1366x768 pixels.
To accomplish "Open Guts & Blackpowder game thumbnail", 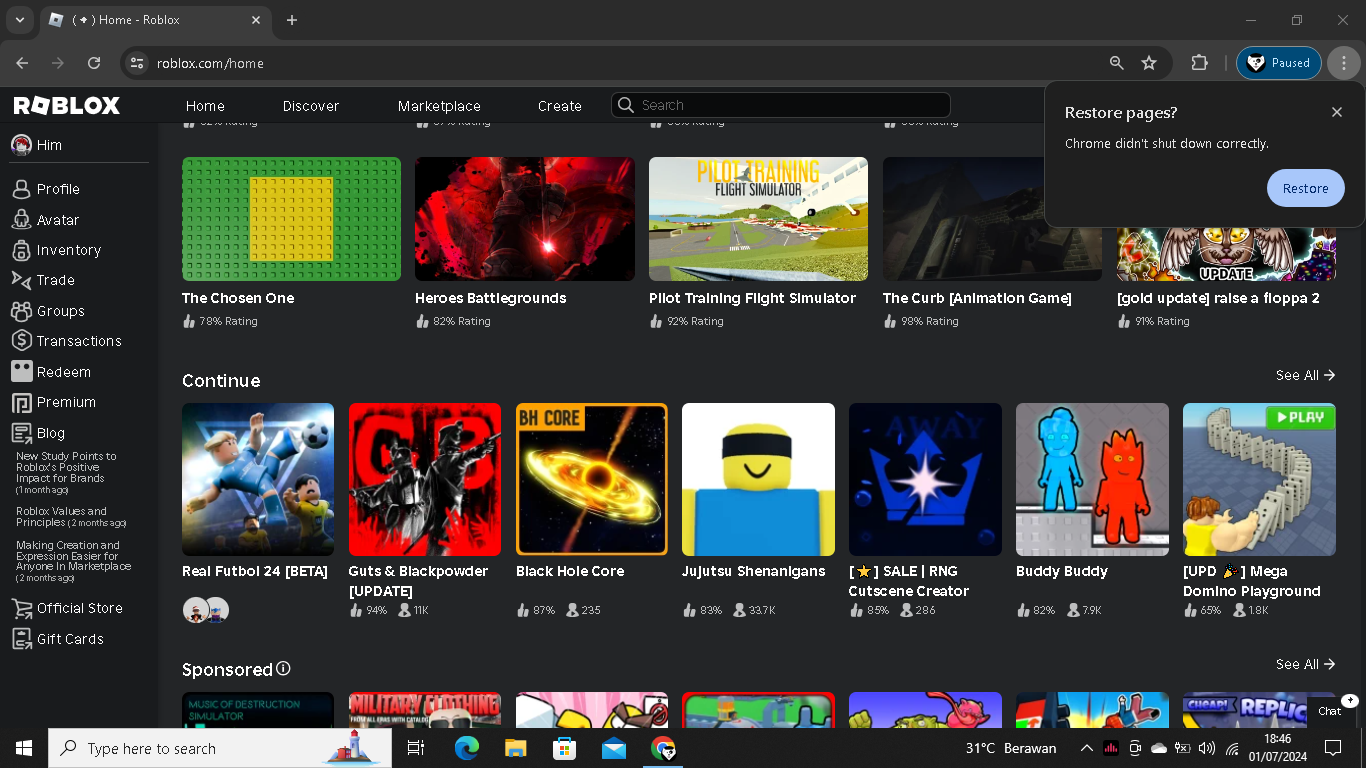I will [425, 479].
